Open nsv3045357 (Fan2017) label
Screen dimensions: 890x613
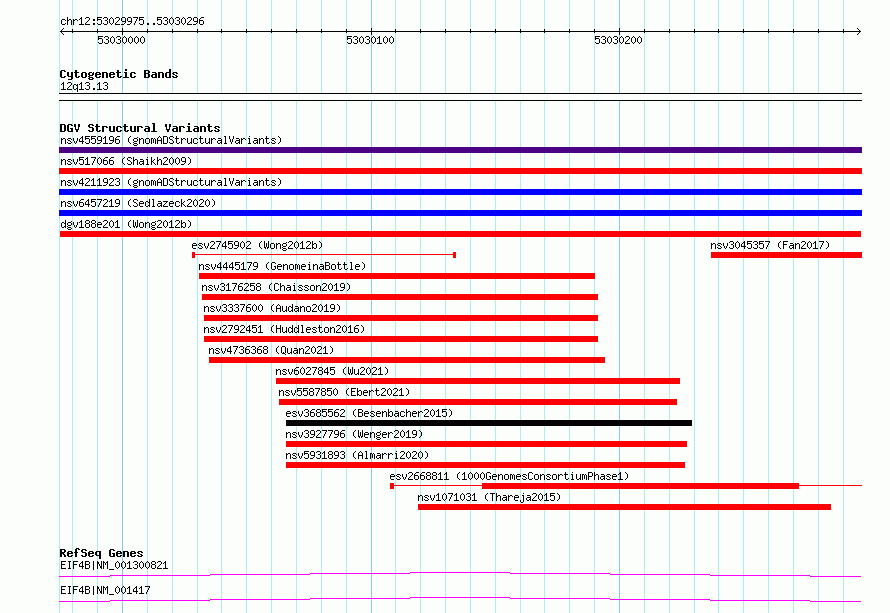coord(770,245)
